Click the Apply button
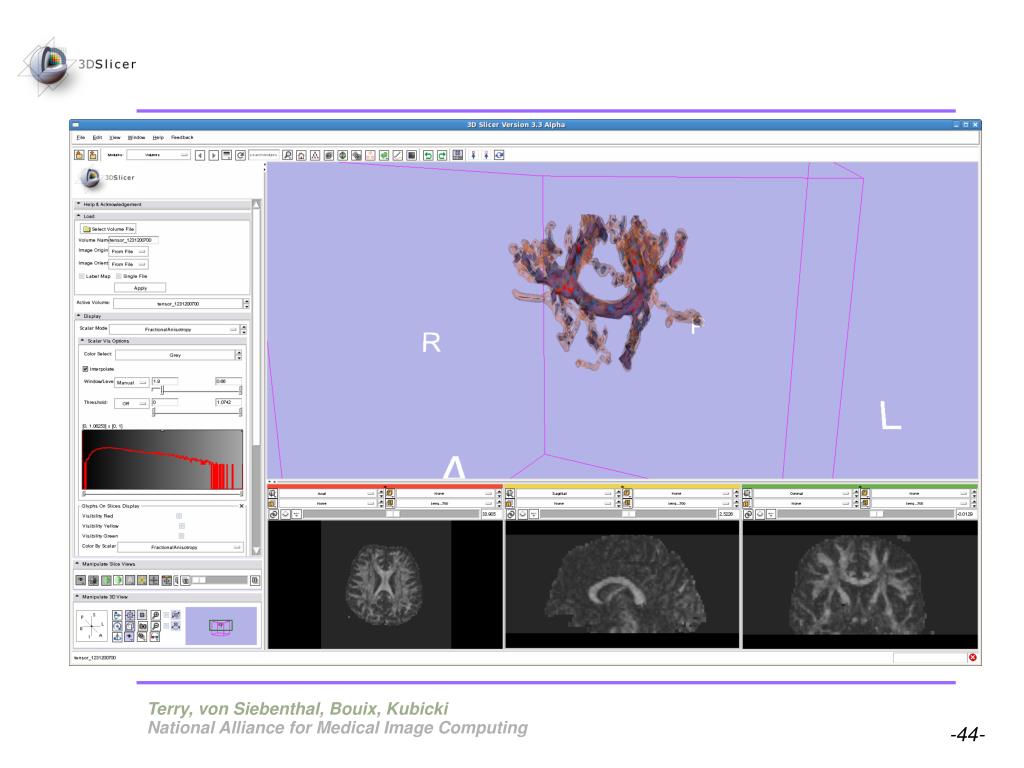This screenshot has height=768, width=1024. [x=140, y=288]
